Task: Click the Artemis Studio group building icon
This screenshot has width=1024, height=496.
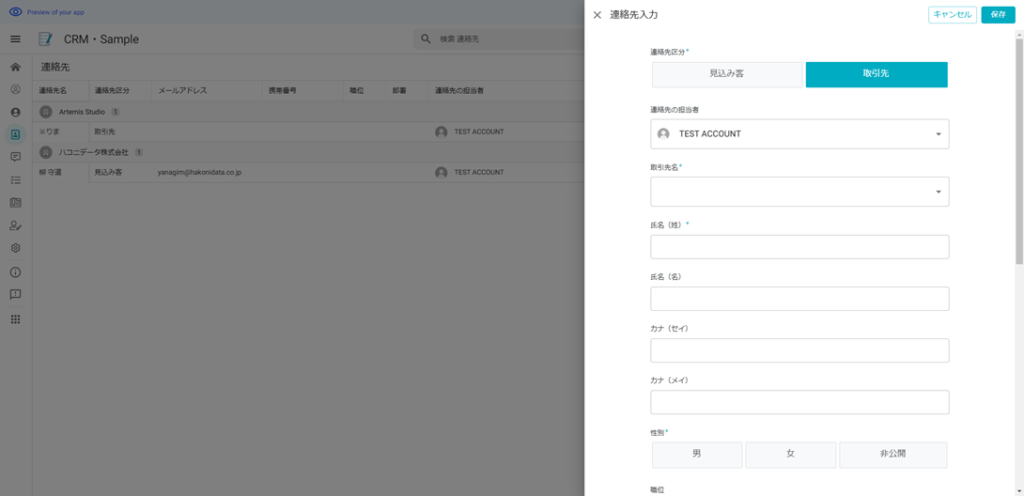Action: point(46,112)
